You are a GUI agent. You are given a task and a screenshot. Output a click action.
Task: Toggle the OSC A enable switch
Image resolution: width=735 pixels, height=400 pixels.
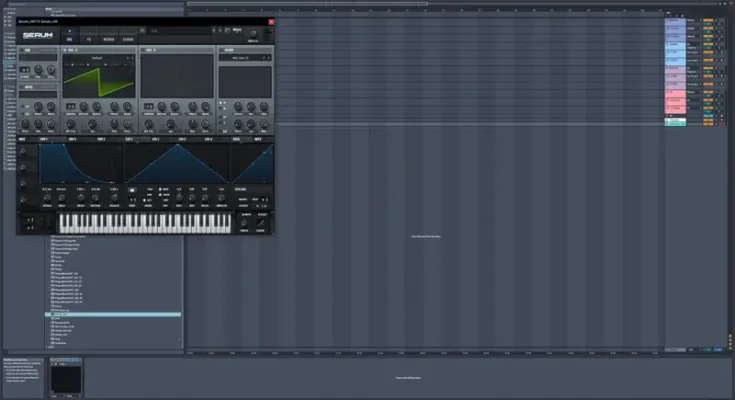pyautogui.click(x=65, y=48)
